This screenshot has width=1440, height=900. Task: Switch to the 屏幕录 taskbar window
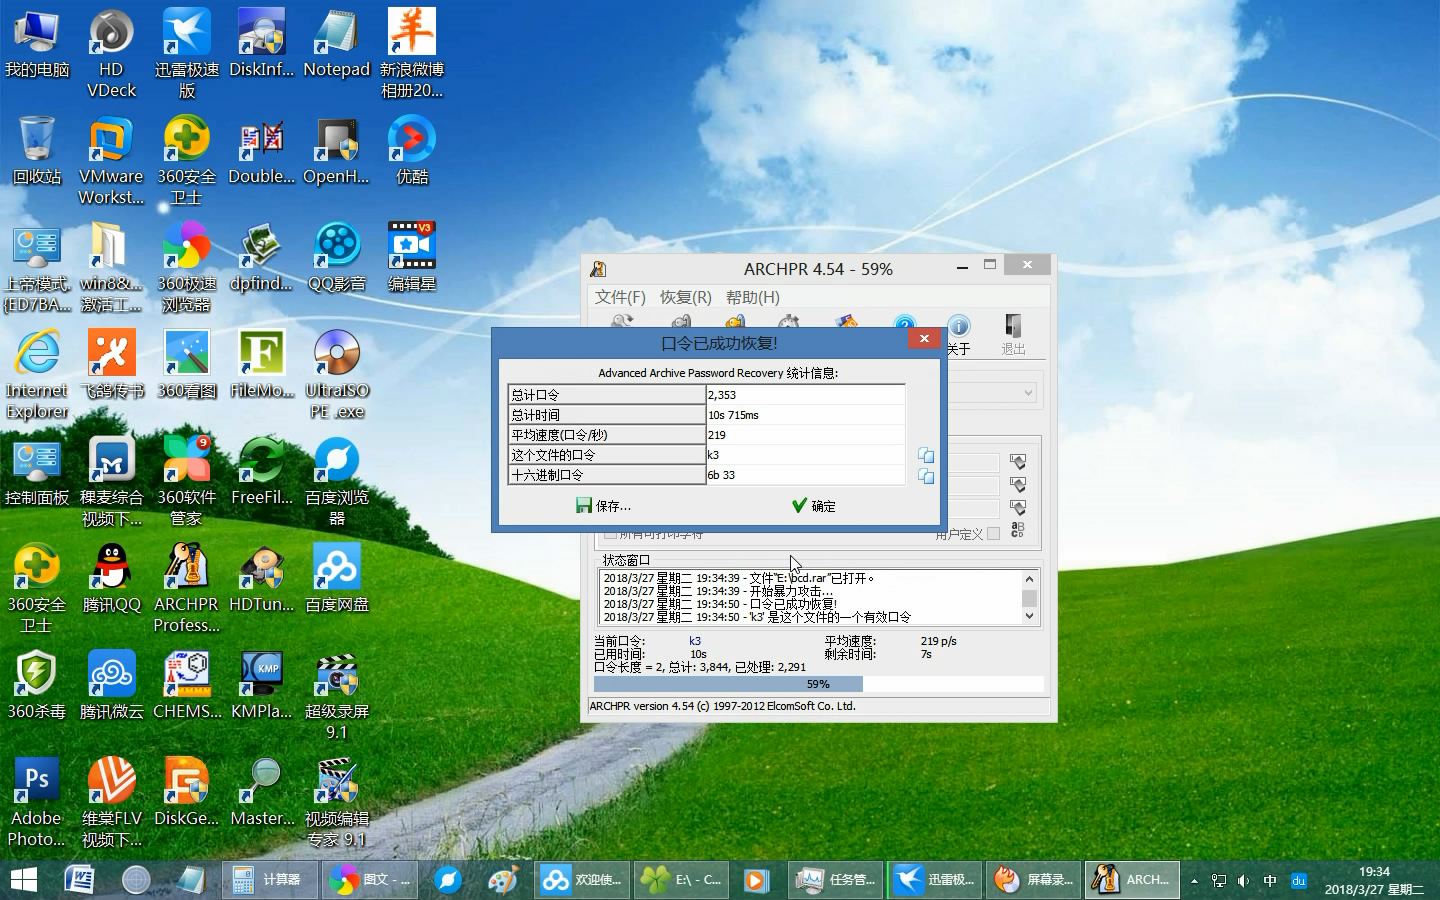[1032, 880]
